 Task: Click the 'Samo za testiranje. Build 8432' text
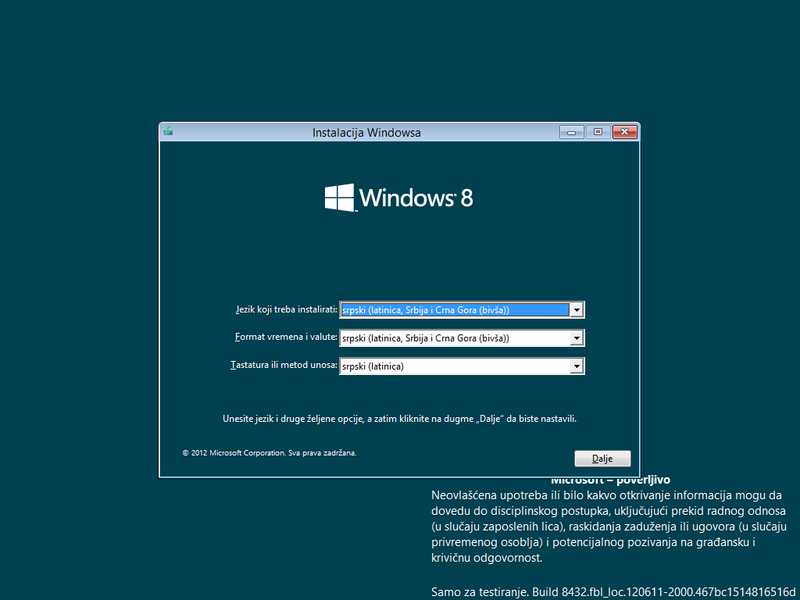pos(613,592)
